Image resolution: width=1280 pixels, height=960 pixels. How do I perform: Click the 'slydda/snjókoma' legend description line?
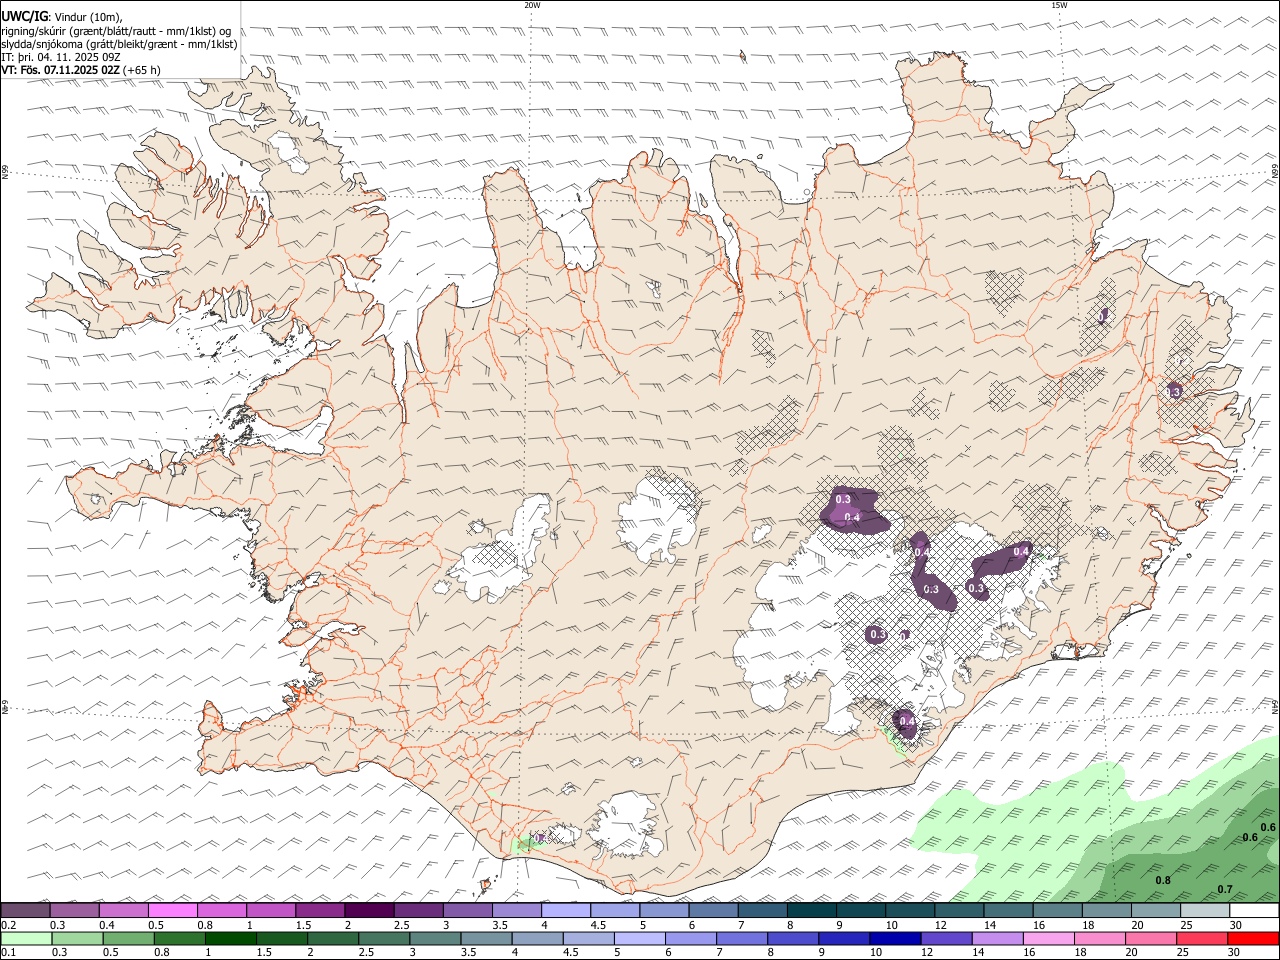120,44
